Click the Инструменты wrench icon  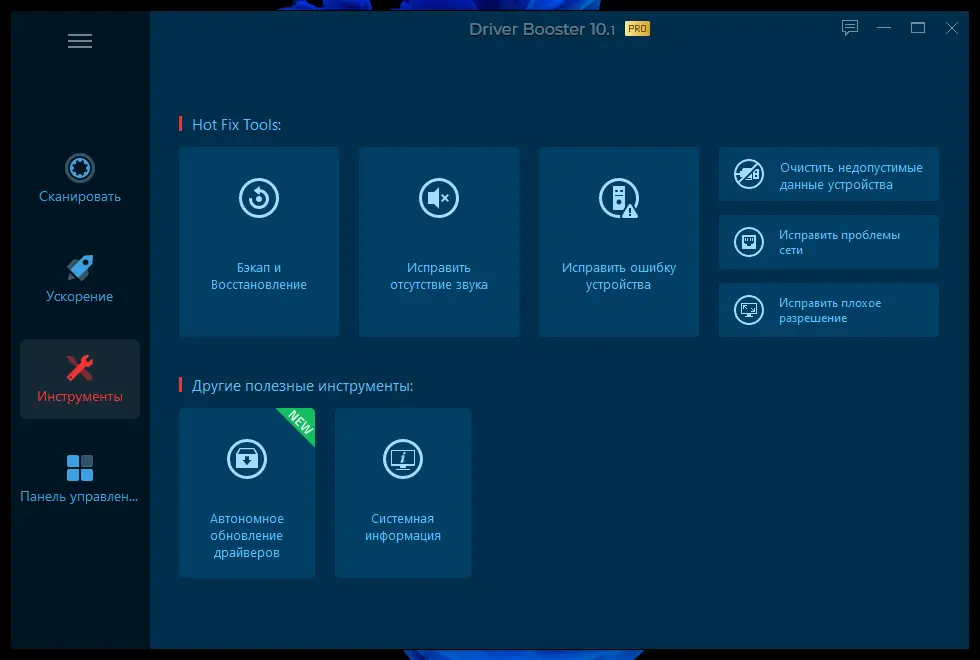pos(80,368)
